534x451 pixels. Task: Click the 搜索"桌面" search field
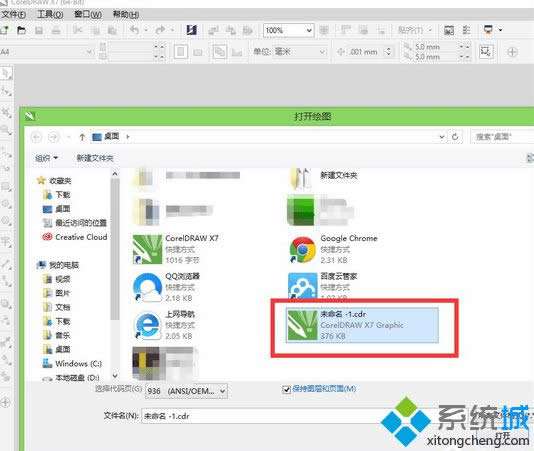coord(502,137)
